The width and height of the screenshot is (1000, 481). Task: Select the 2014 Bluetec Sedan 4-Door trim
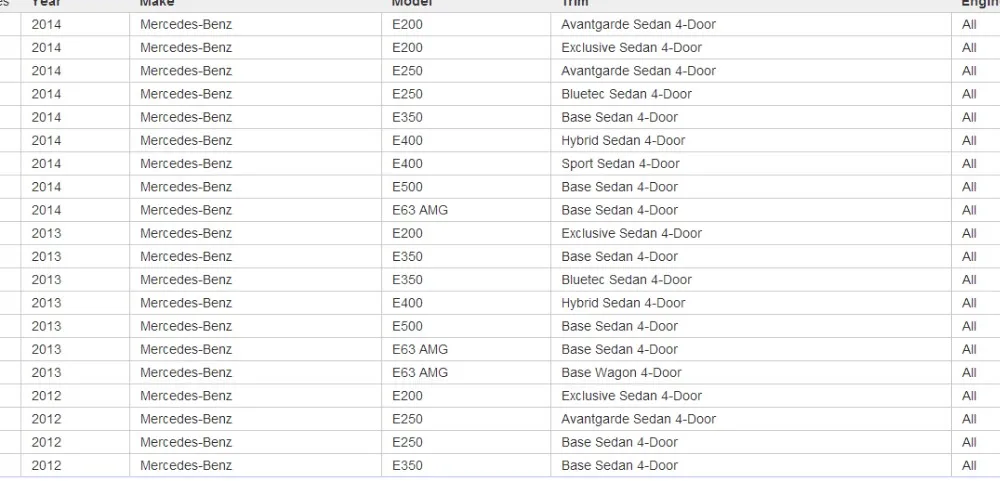click(x=626, y=94)
